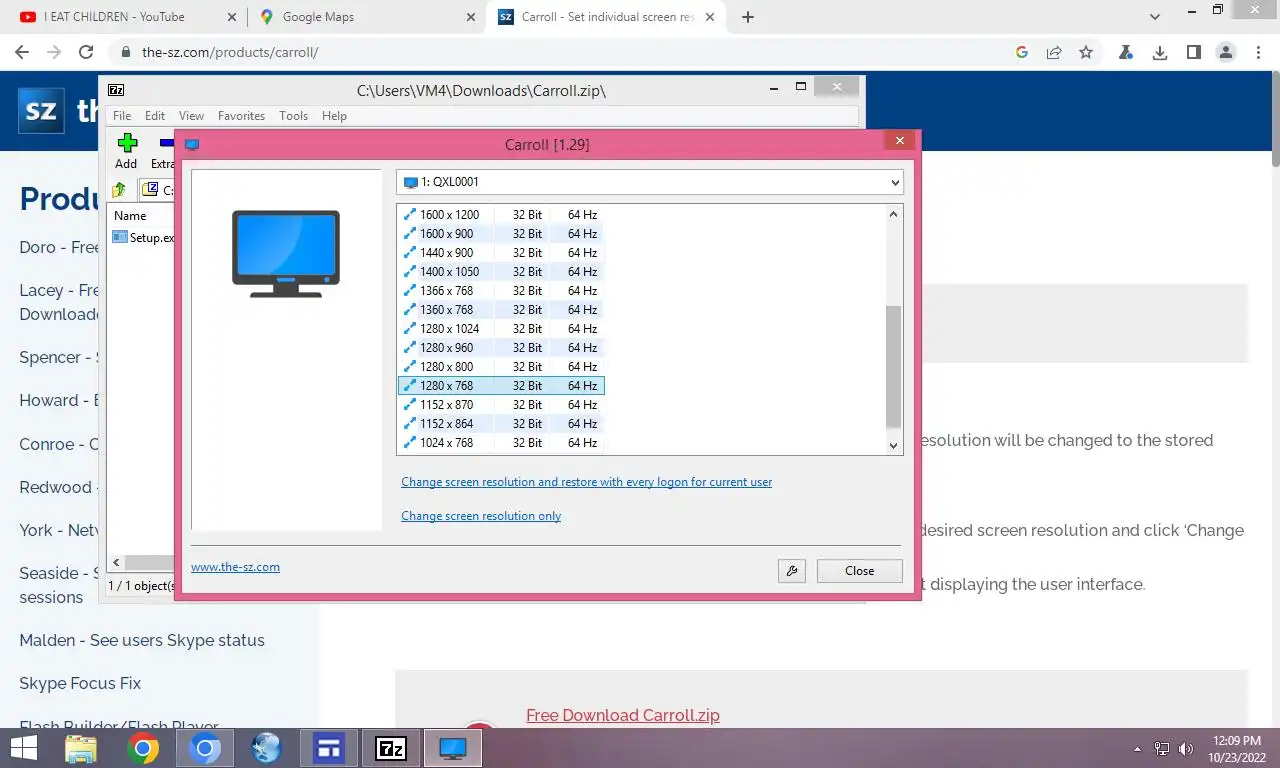Click Chrome tab search chevron

pyautogui.click(x=1155, y=17)
